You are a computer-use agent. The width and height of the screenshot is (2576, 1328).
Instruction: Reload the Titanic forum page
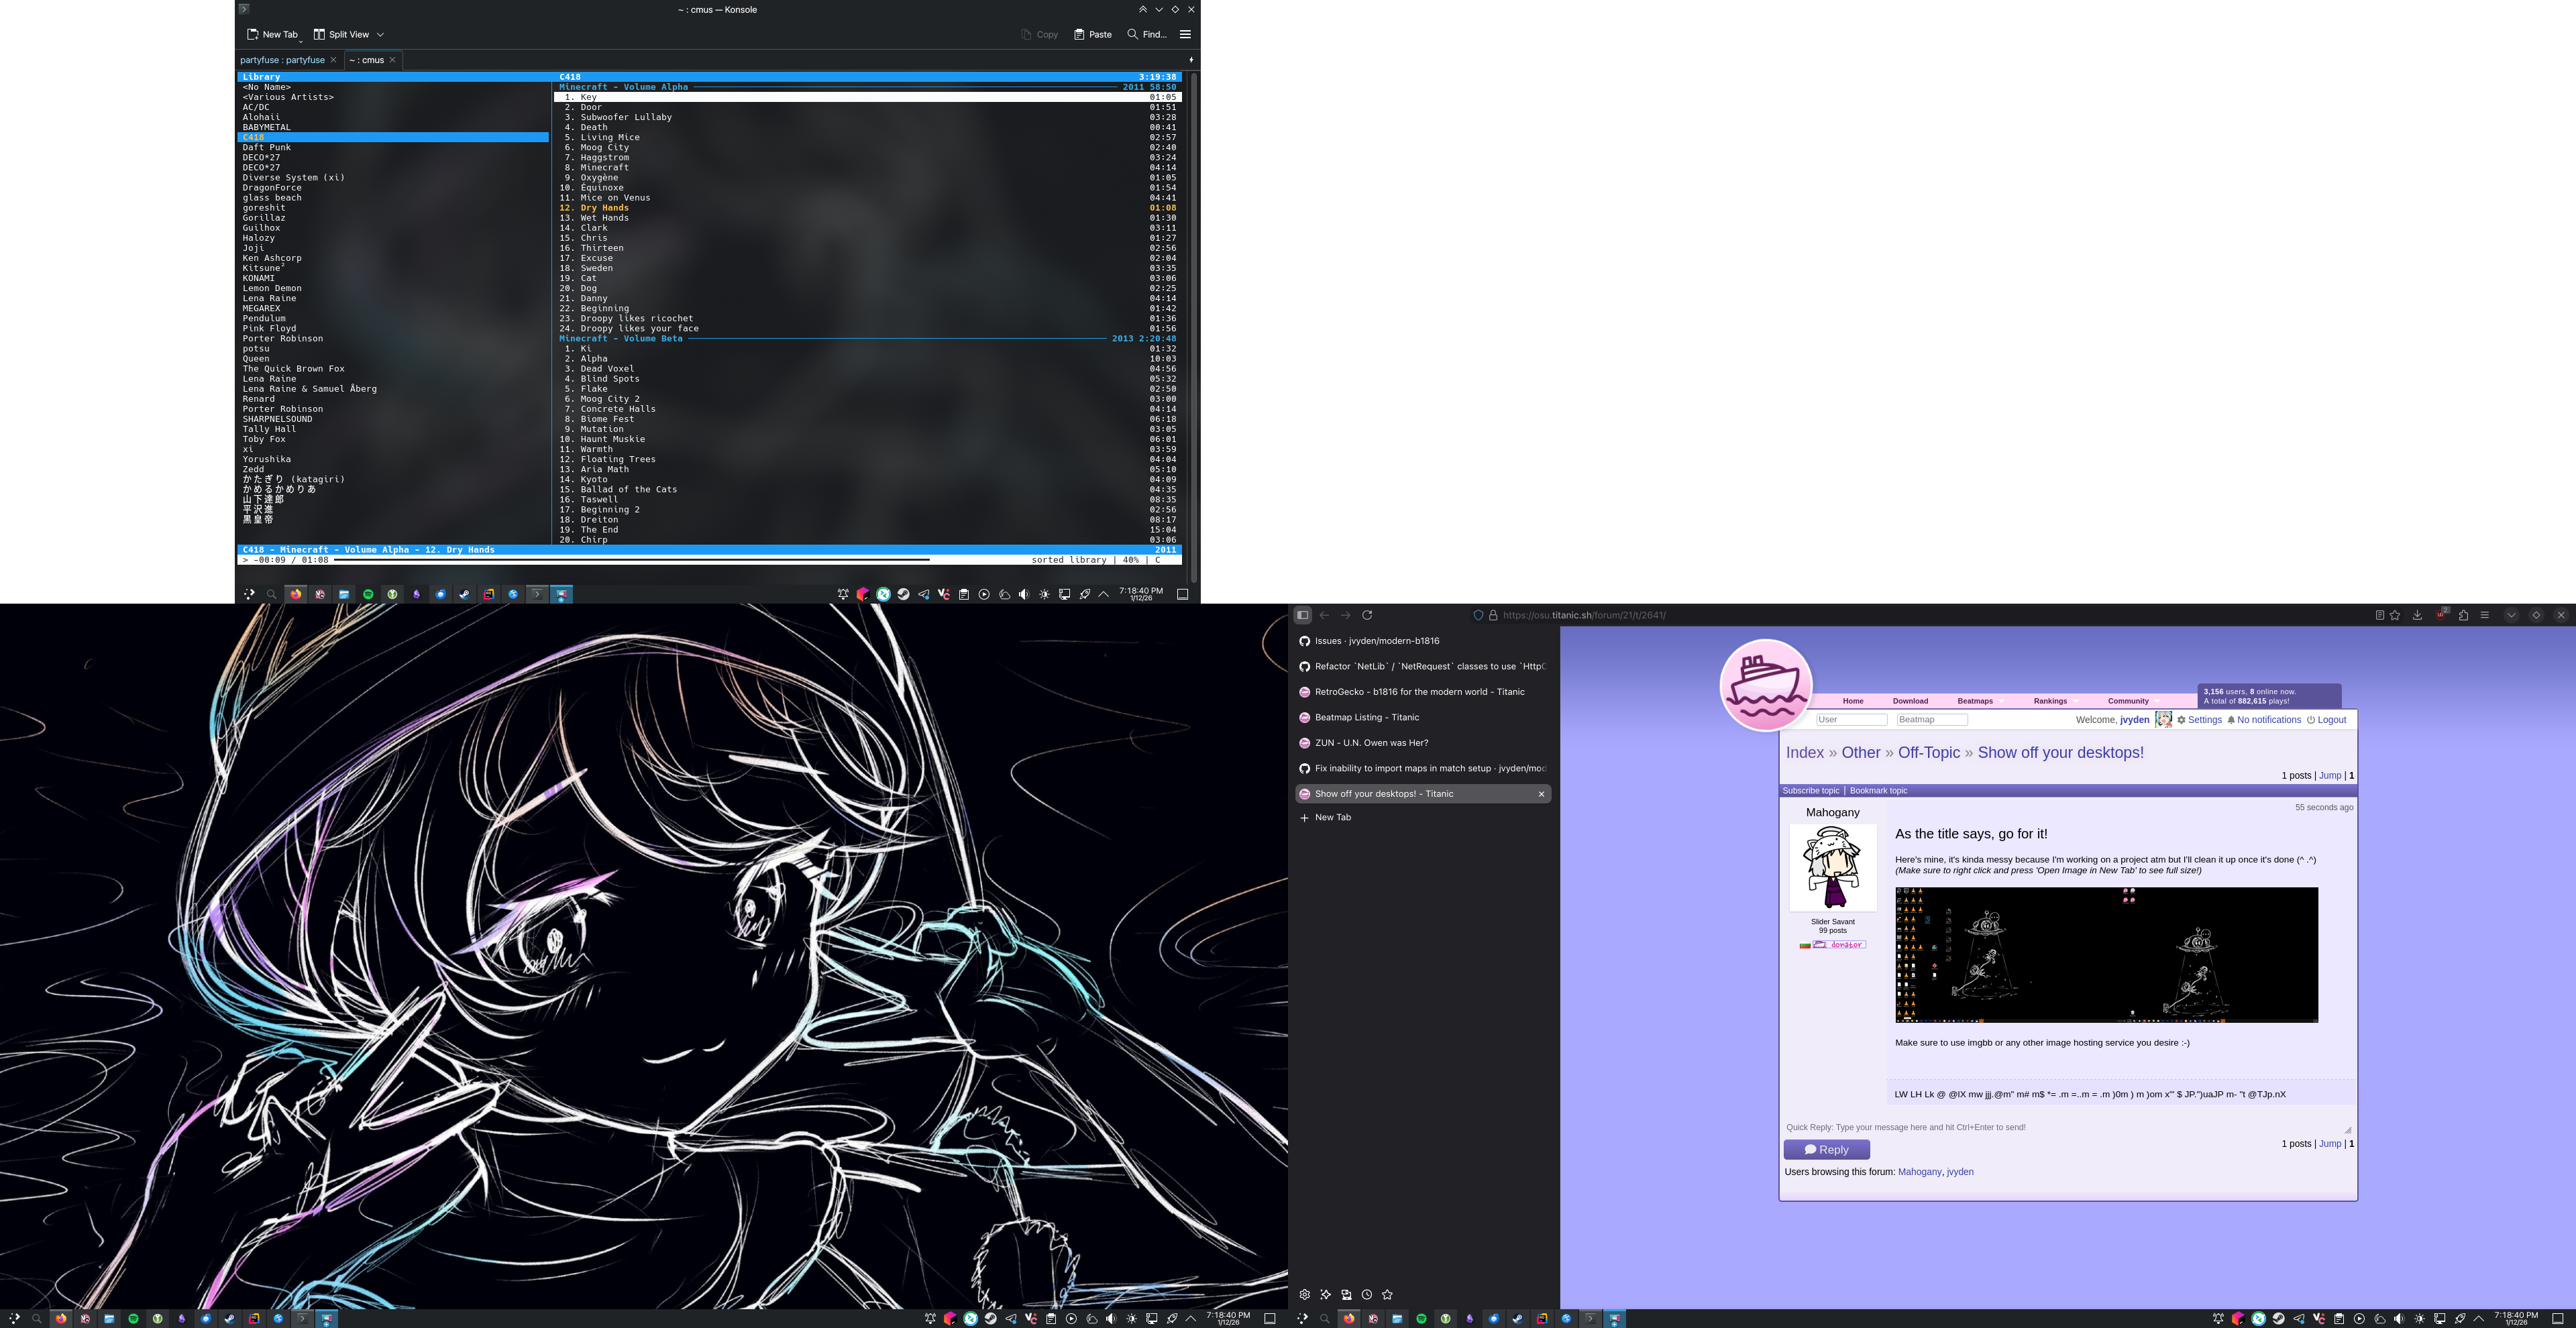(x=1367, y=615)
